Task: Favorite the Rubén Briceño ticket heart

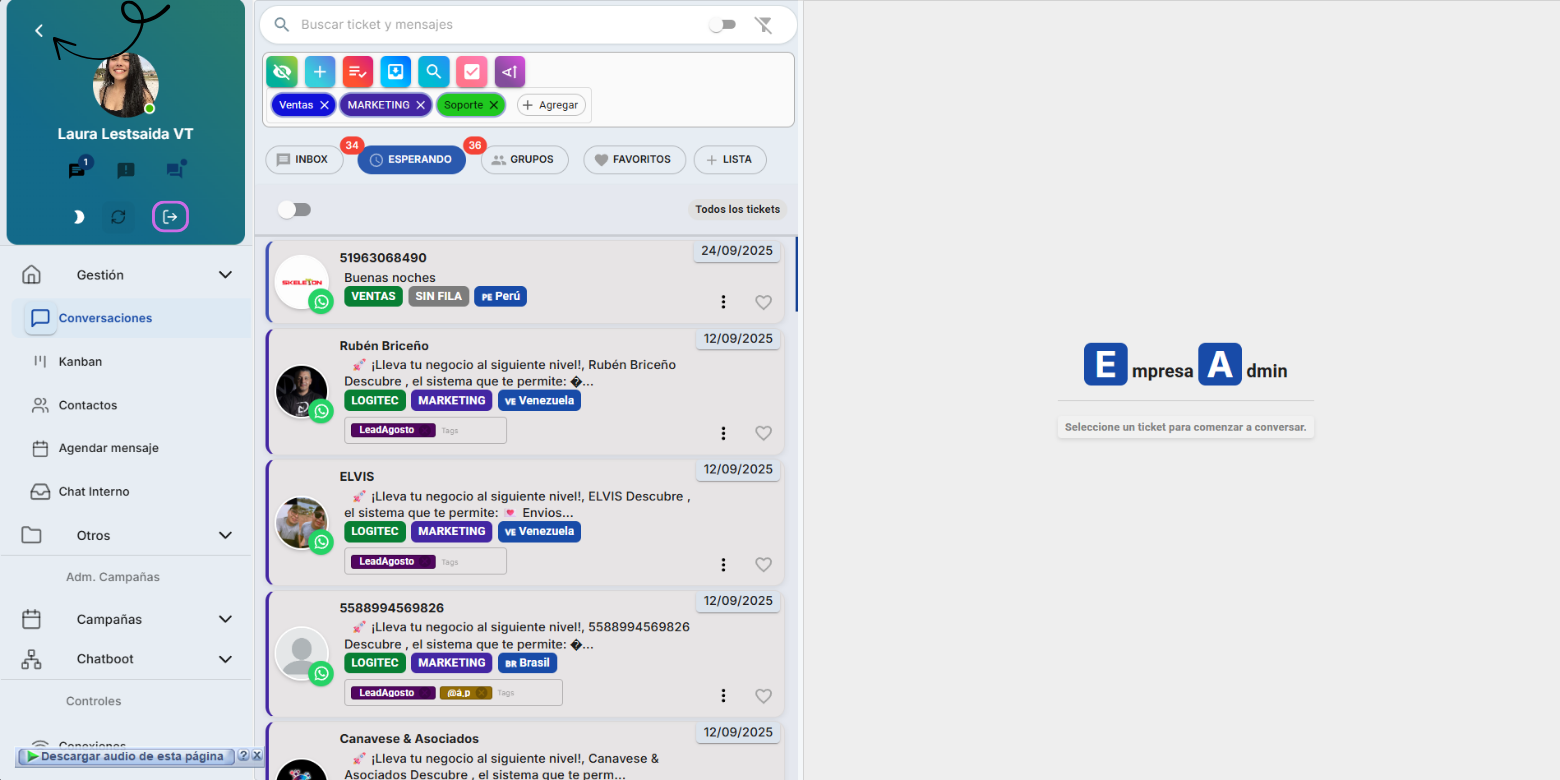Action: click(763, 433)
